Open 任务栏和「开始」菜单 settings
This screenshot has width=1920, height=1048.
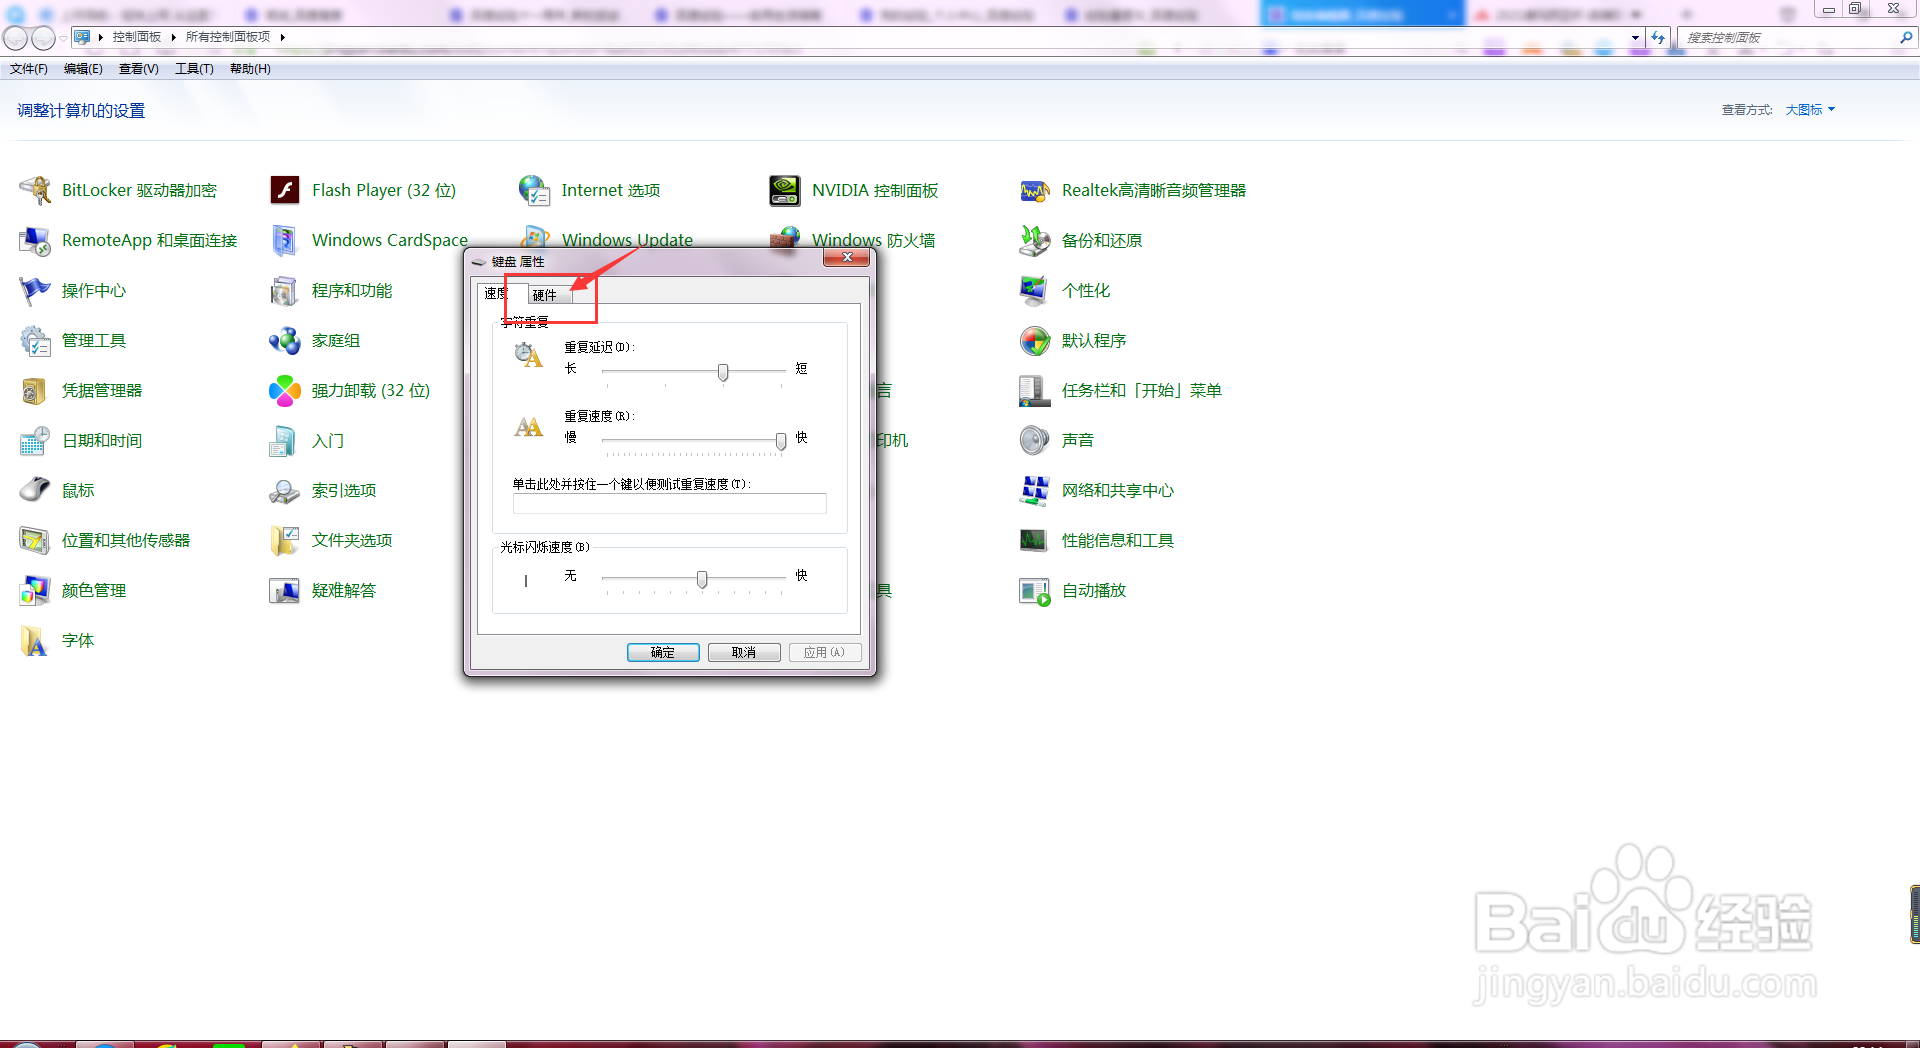[x=1142, y=390]
